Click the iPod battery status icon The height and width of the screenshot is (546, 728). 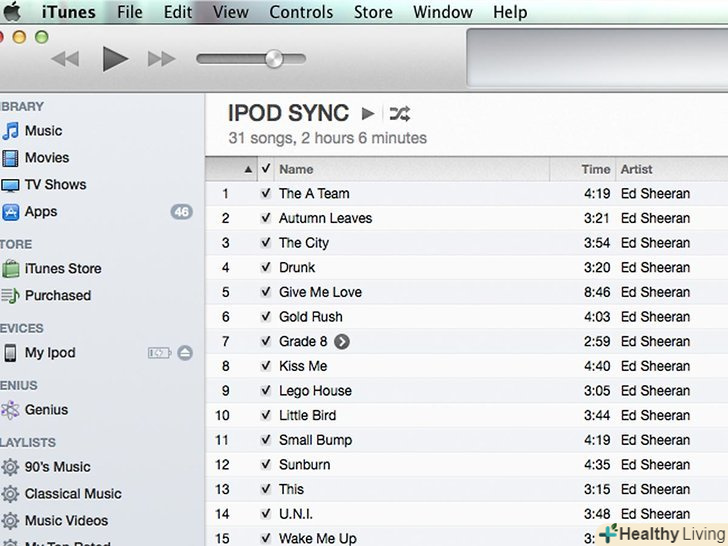point(159,353)
